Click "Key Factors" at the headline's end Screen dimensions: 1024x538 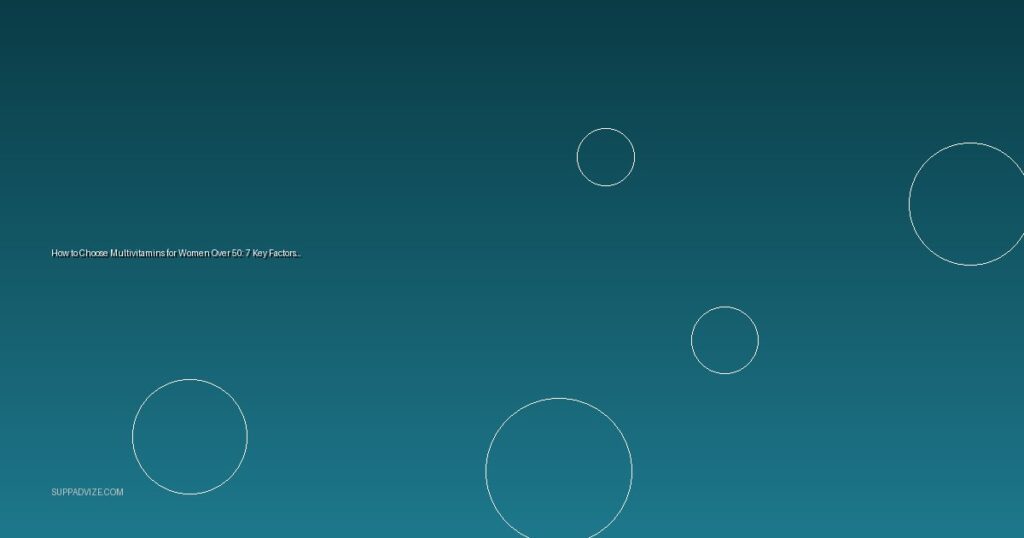[x=275, y=254]
